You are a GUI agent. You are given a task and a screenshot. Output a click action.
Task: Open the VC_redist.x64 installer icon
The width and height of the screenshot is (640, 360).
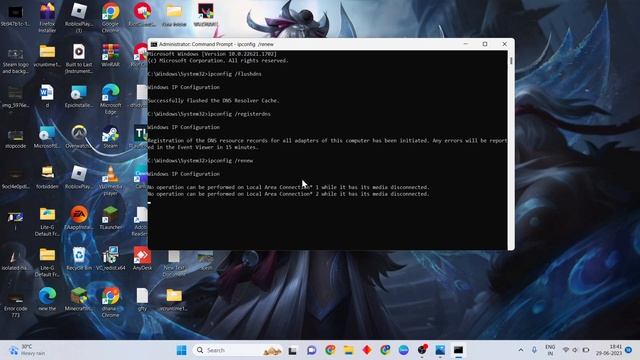click(x=111, y=258)
